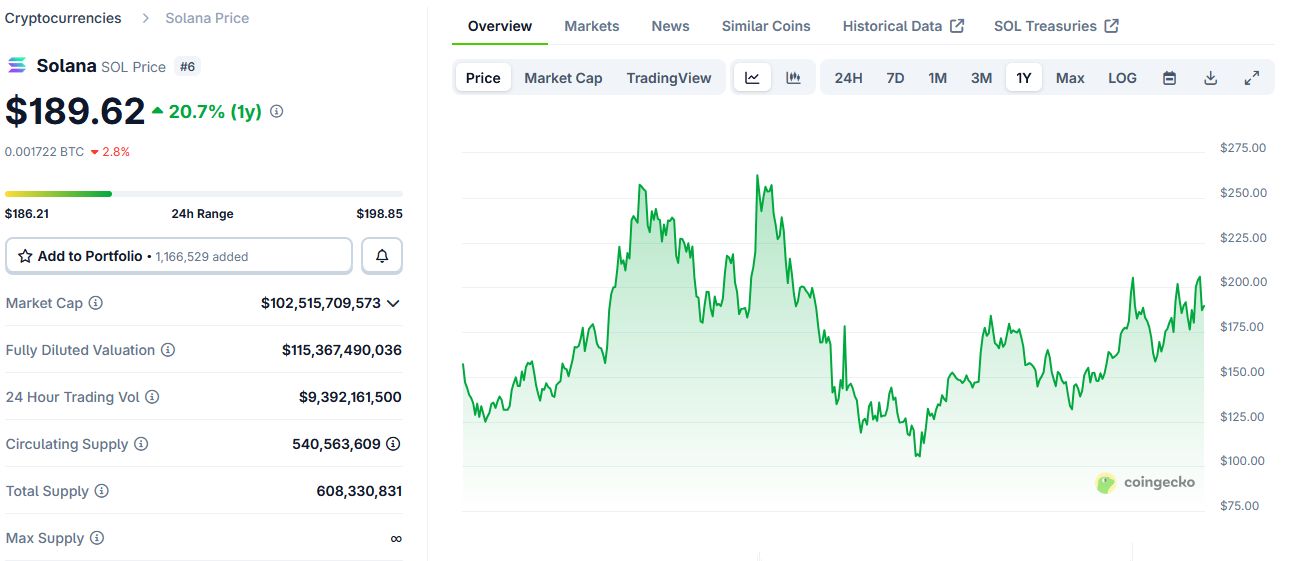Click the $100.00 axis label
Screen dimensions: 1292x561
(1243, 461)
